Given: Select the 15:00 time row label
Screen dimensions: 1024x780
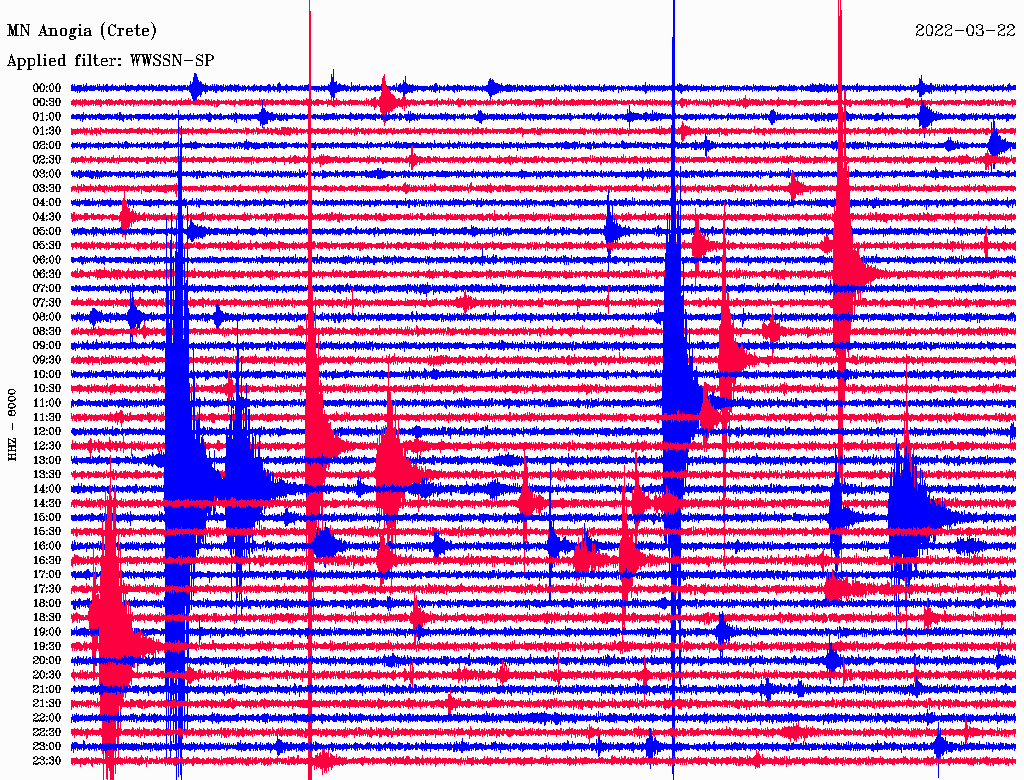Looking at the screenshot, I should (47, 517).
